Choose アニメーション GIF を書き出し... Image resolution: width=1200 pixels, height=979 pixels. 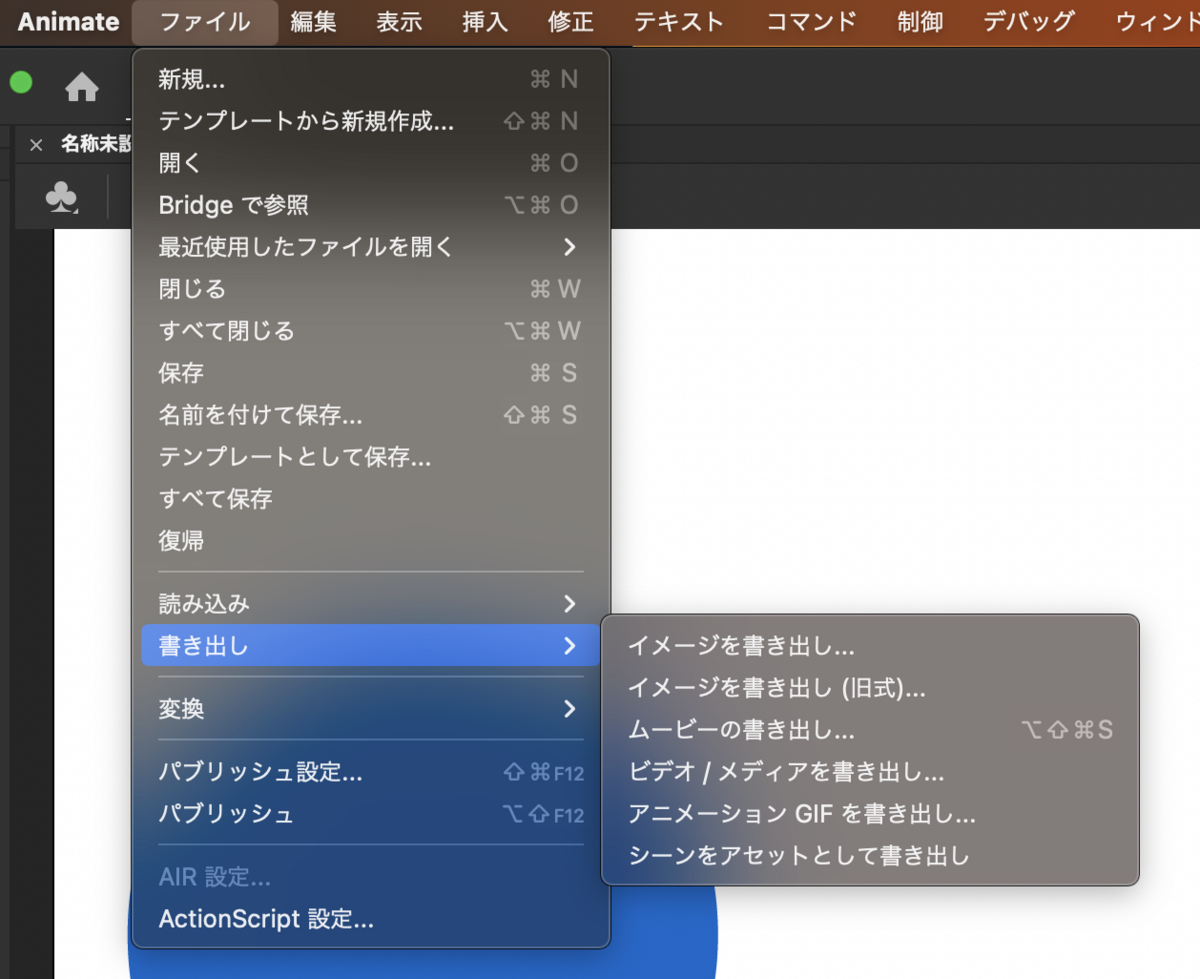(870, 814)
